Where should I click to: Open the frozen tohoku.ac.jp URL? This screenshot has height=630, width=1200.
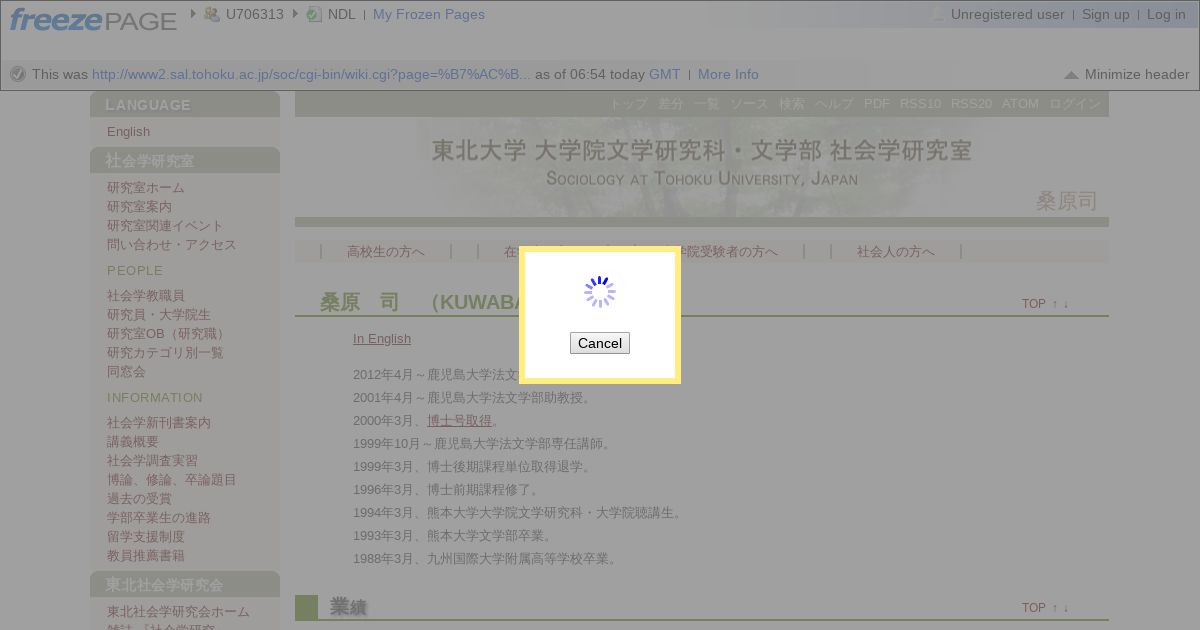pyautogui.click(x=311, y=74)
